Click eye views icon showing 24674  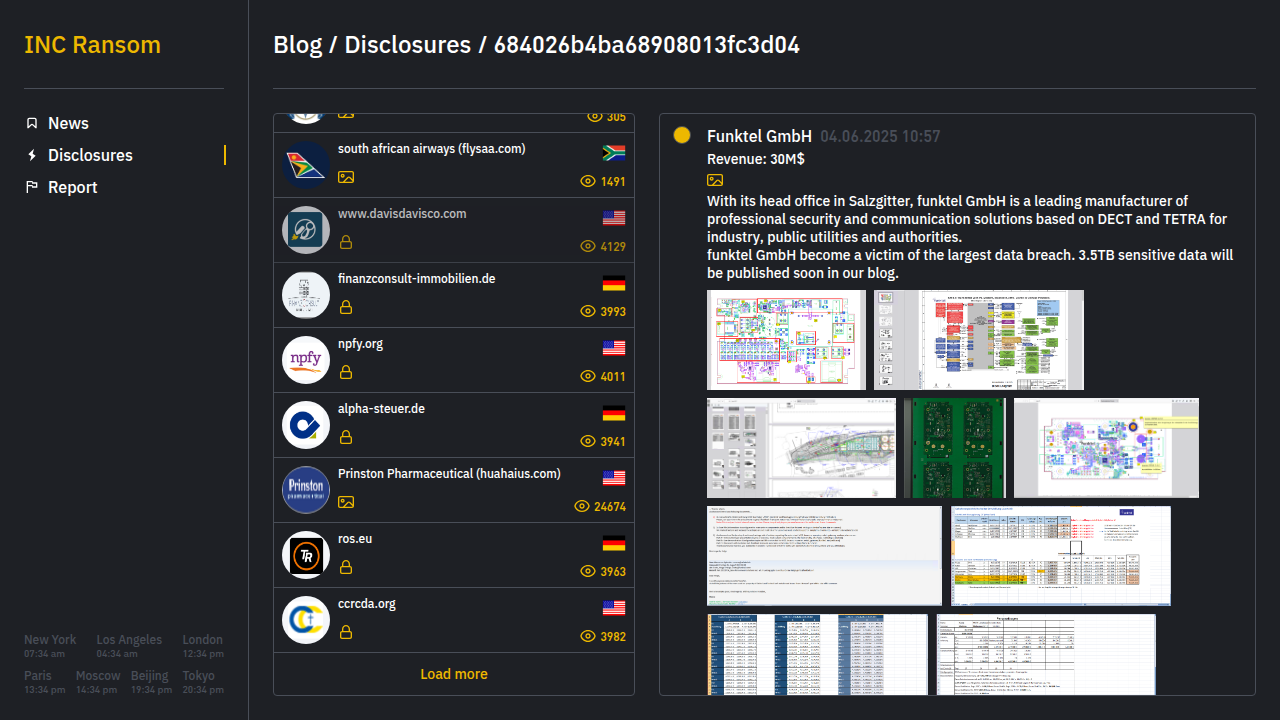point(582,507)
